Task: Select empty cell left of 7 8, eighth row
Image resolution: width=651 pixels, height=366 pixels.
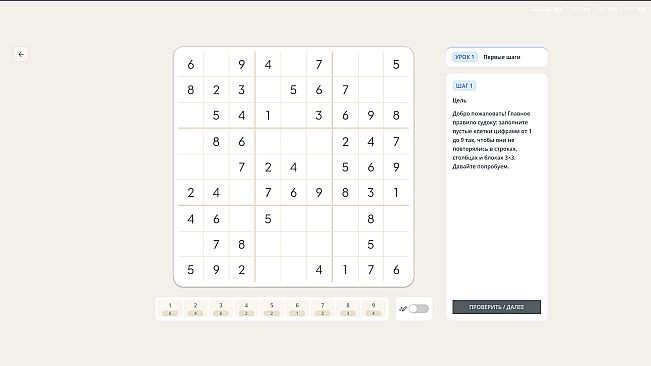Action: pos(191,244)
